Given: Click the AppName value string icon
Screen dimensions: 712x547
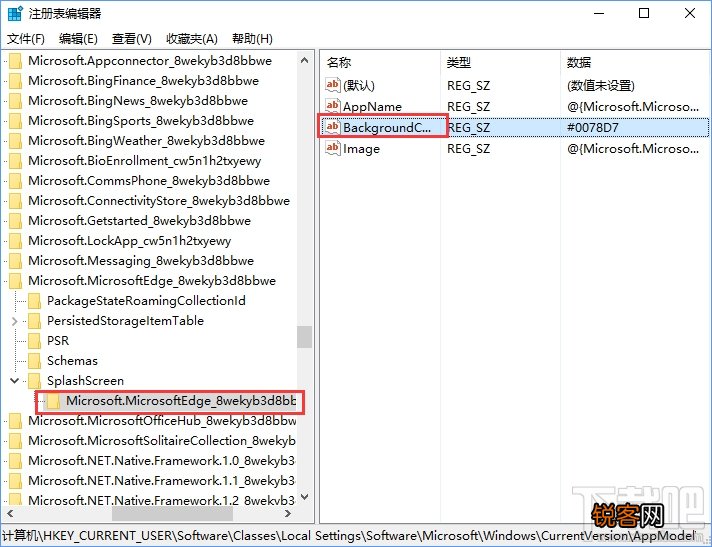Looking at the screenshot, I should click(x=333, y=106).
